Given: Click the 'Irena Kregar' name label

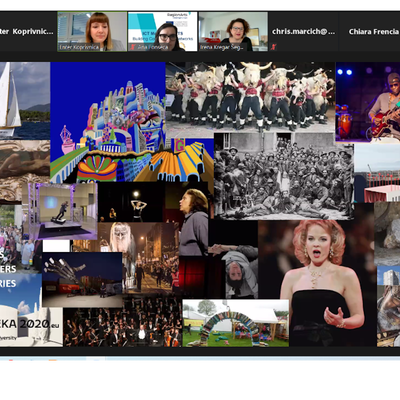Looking at the screenshot, I should (222, 47).
